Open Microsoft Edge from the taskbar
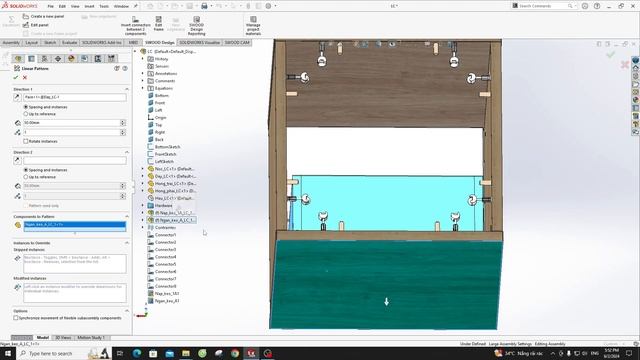 136,353
